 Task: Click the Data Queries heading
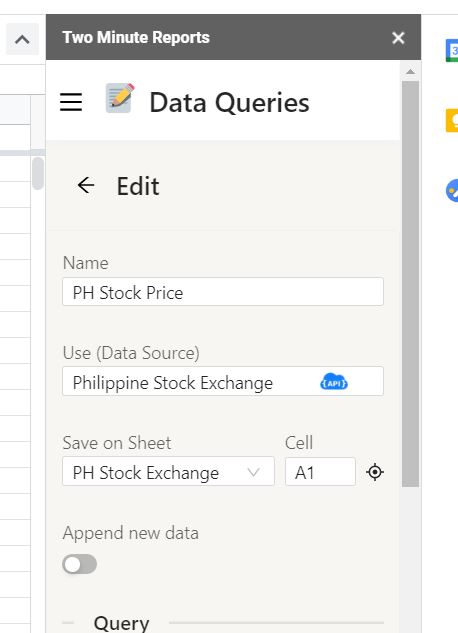(x=229, y=103)
